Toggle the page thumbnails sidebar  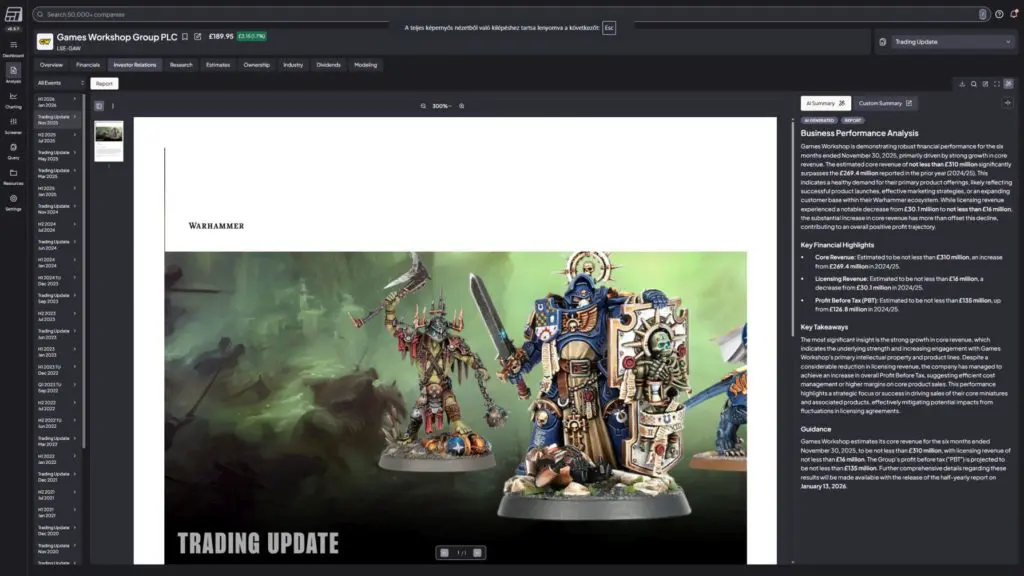point(99,106)
